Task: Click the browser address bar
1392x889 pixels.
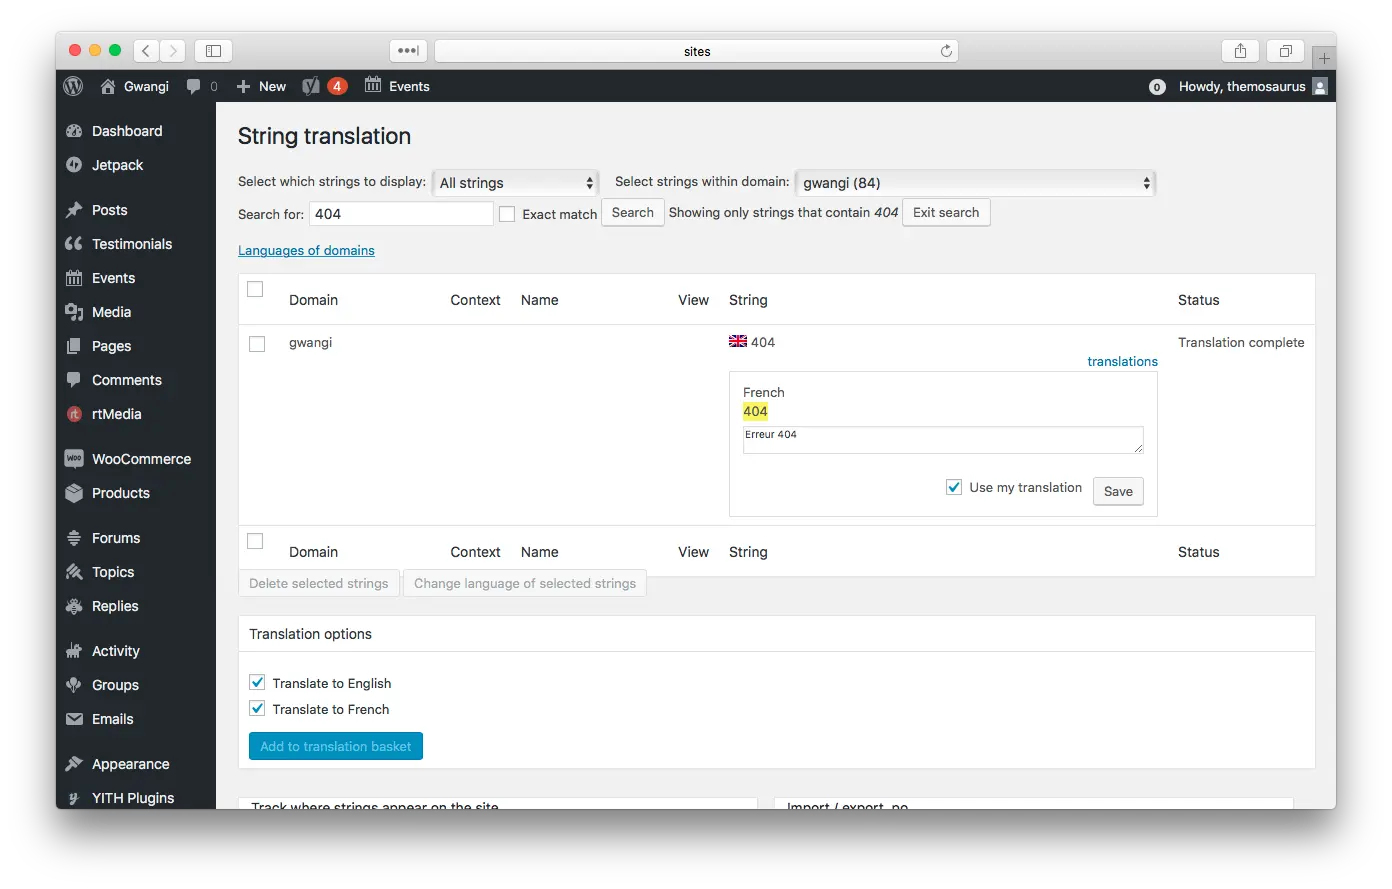Action: 696,51
